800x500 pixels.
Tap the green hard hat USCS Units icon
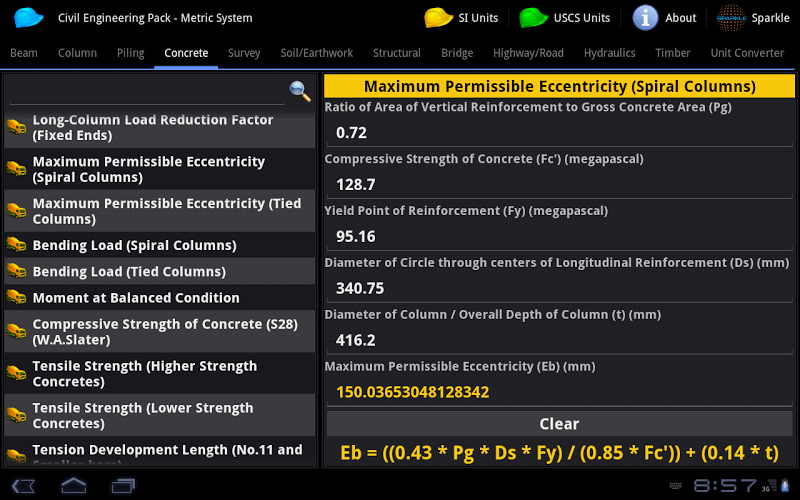tap(534, 18)
